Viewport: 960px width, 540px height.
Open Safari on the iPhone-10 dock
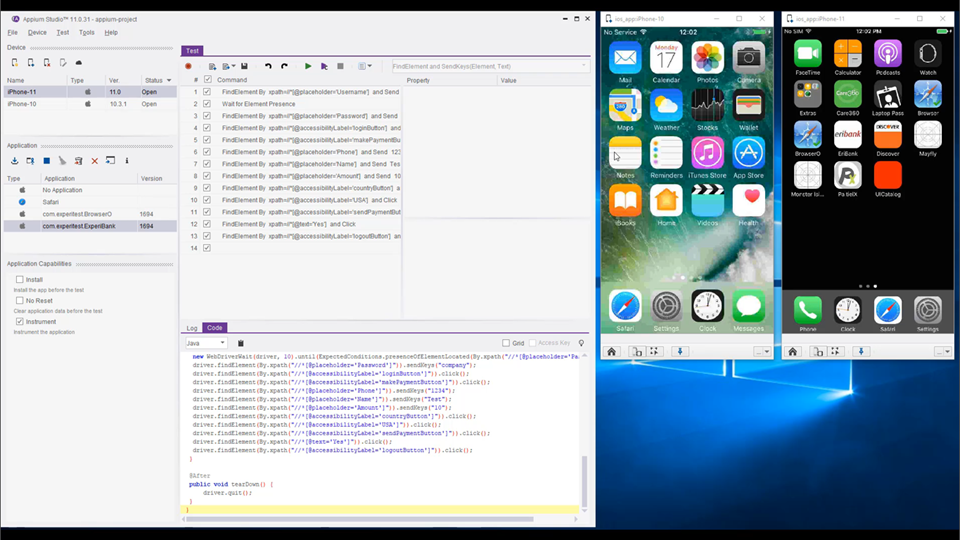(x=624, y=306)
